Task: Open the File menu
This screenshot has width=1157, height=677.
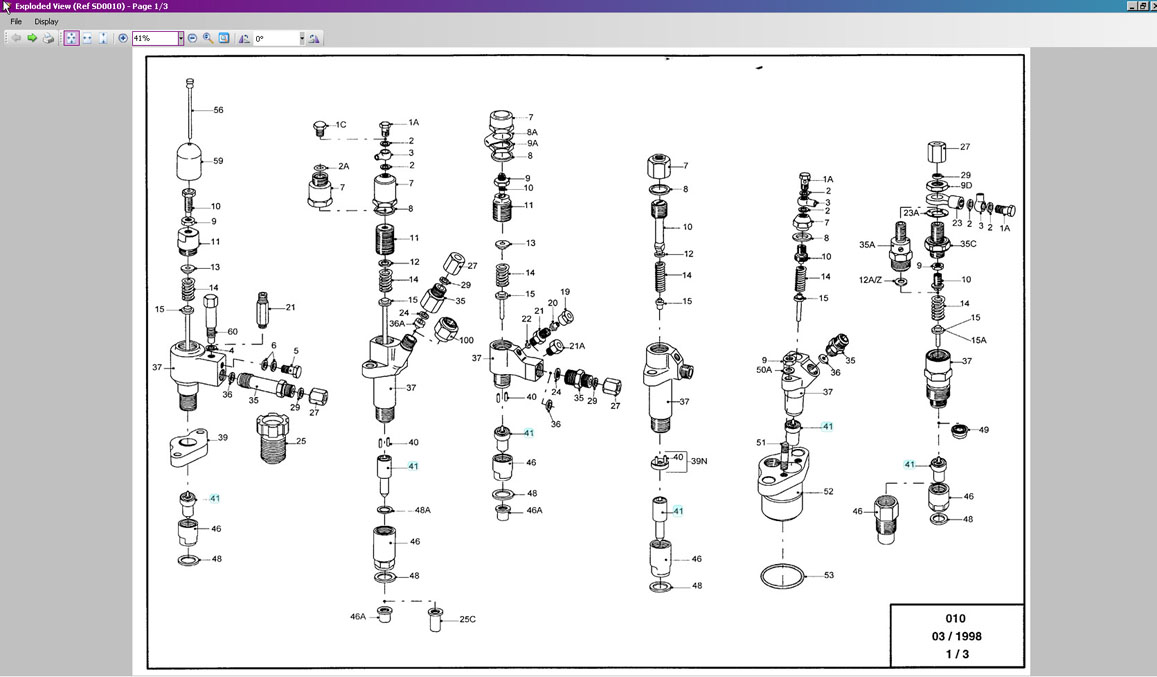Action: (16, 21)
